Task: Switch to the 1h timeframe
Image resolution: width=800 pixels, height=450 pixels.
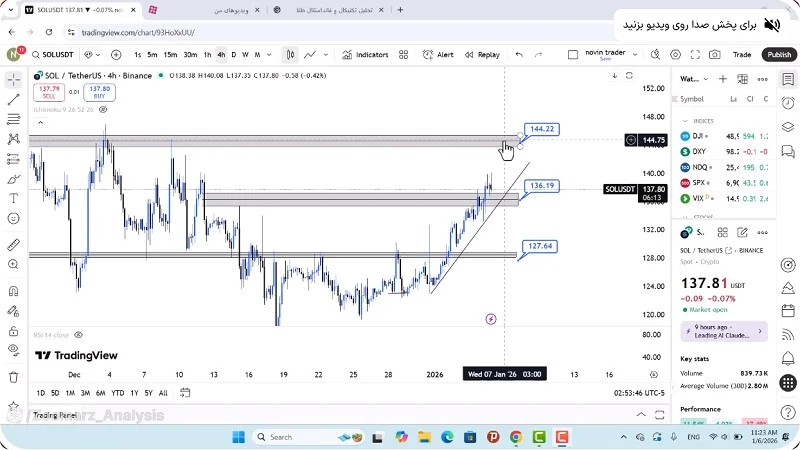Action: click(207, 55)
